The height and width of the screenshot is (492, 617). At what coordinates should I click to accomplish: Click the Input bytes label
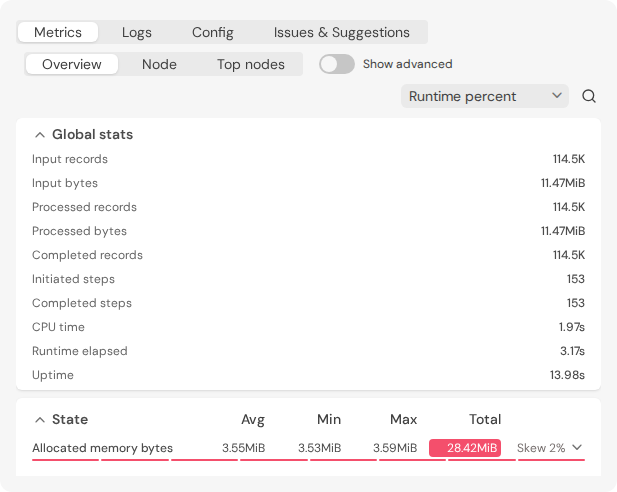click(65, 183)
